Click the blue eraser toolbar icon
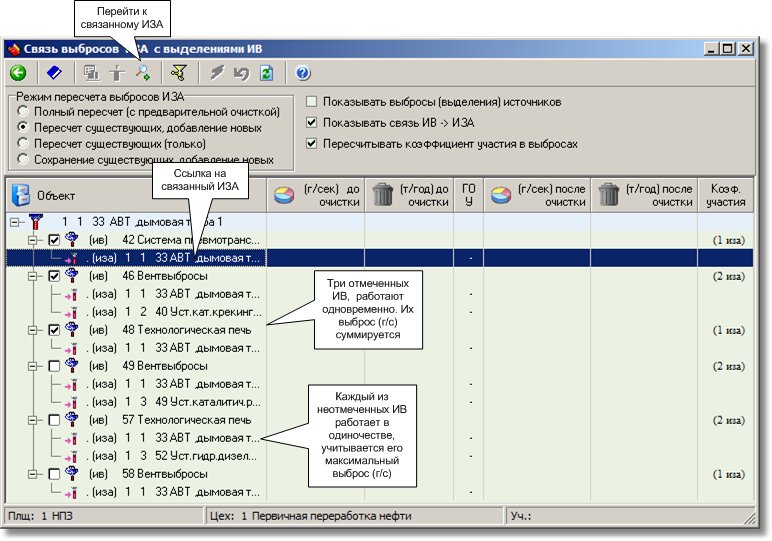The height and width of the screenshot is (541, 772). click(x=54, y=72)
